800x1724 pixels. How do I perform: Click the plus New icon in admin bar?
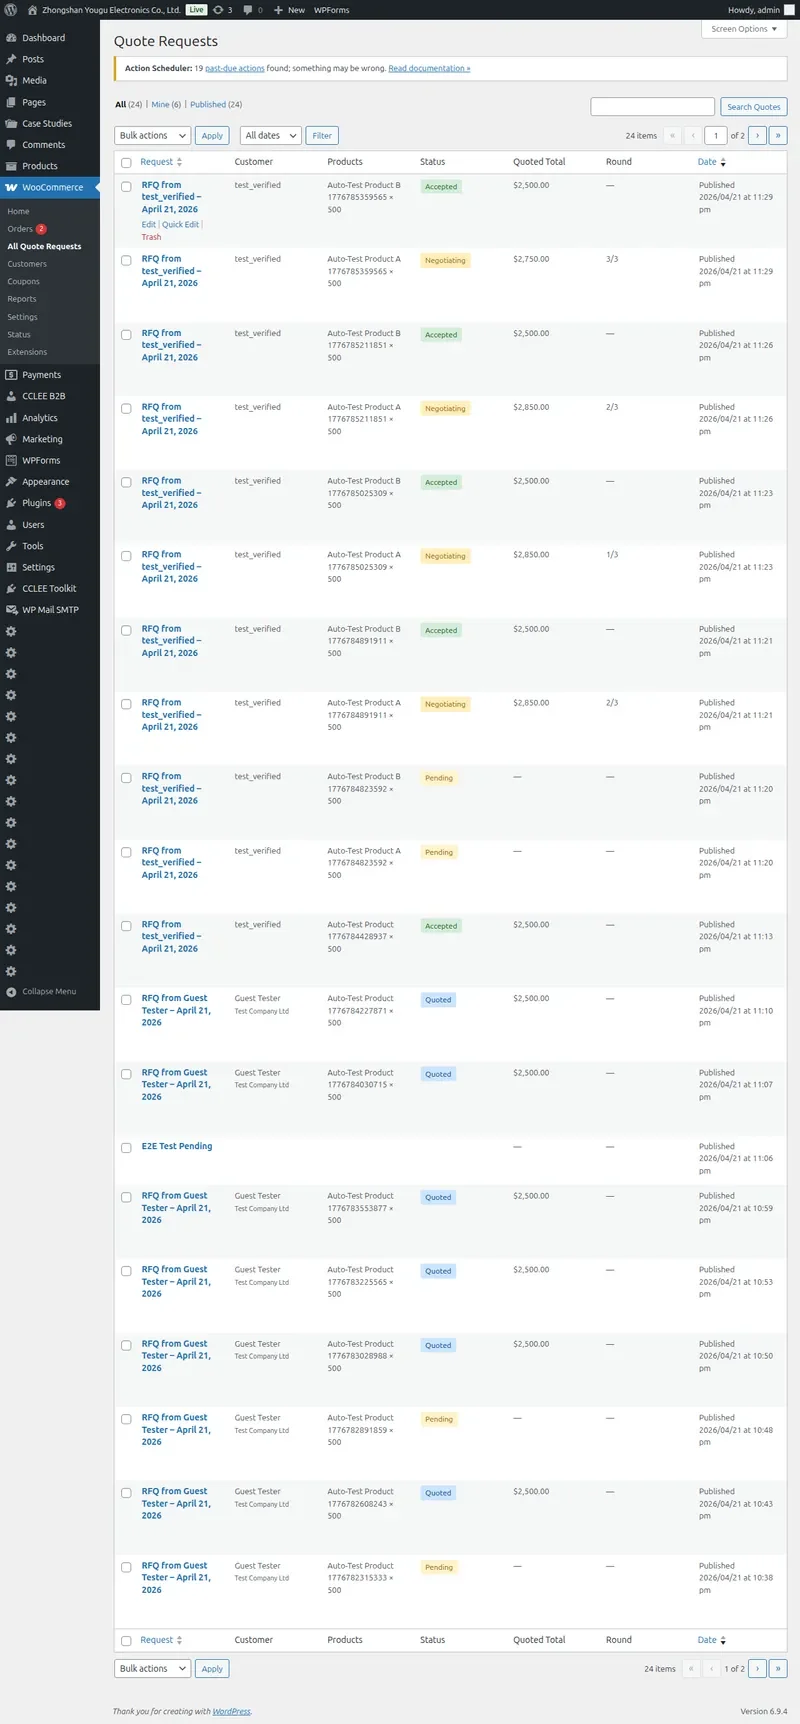coord(279,10)
